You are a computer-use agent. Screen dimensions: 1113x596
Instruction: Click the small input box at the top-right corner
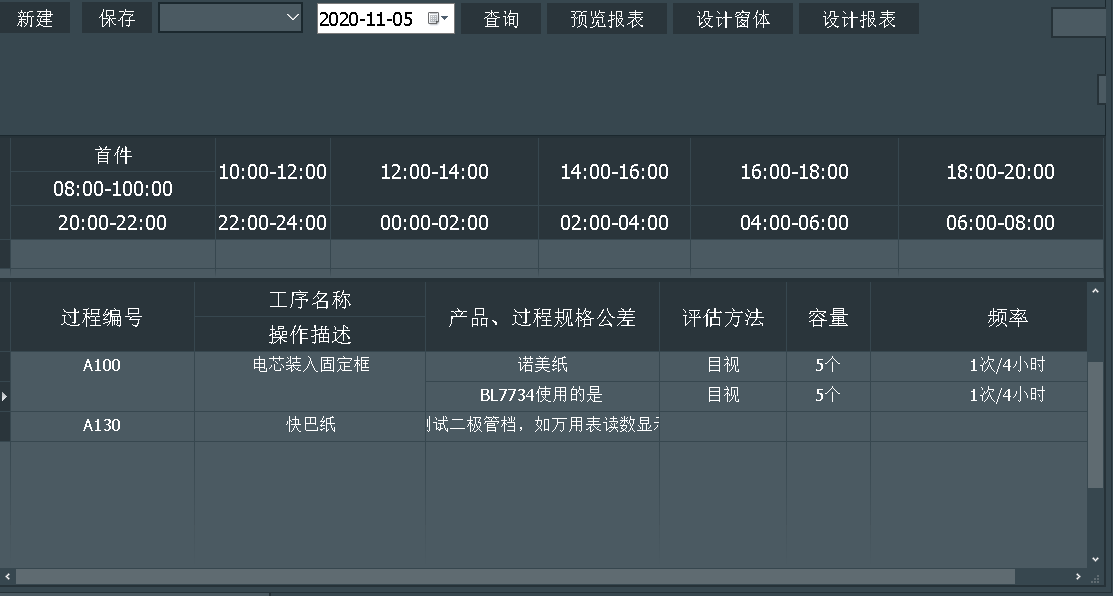tap(1079, 20)
